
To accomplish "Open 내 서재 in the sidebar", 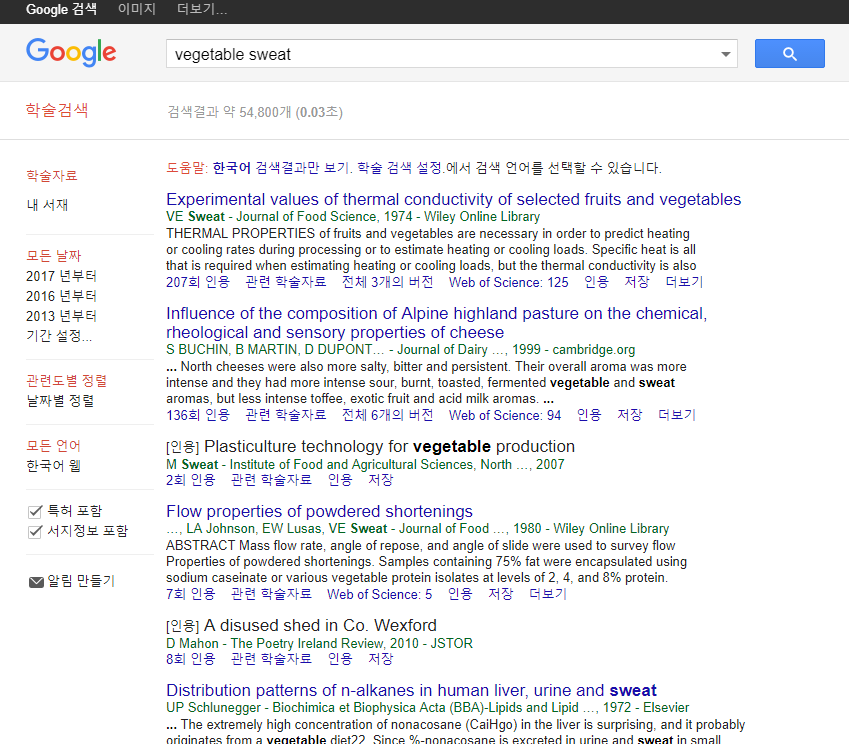I will pyautogui.click(x=47, y=205).
